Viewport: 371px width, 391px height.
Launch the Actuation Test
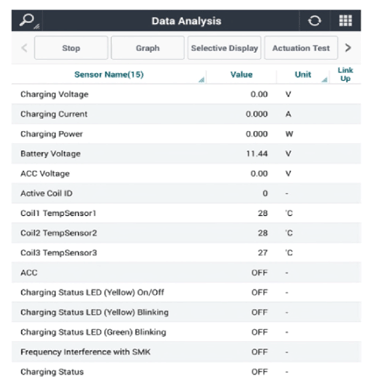point(301,48)
